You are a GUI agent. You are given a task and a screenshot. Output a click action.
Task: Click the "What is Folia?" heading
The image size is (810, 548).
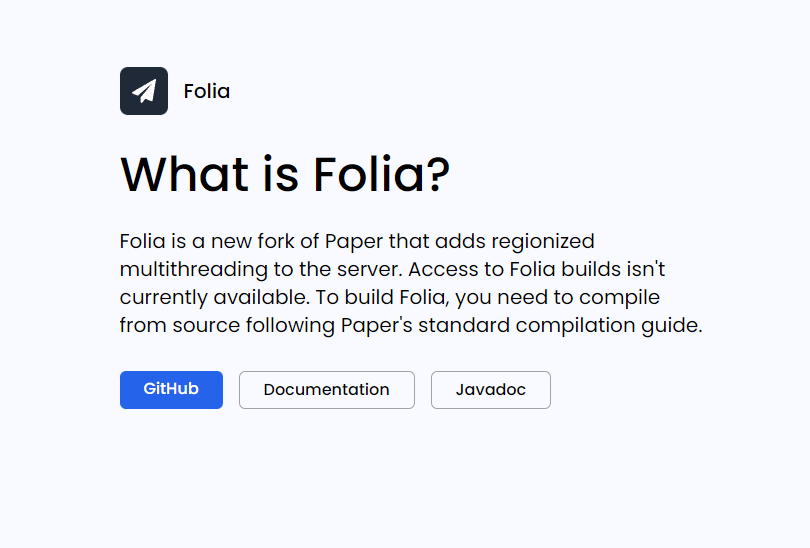coord(285,174)
